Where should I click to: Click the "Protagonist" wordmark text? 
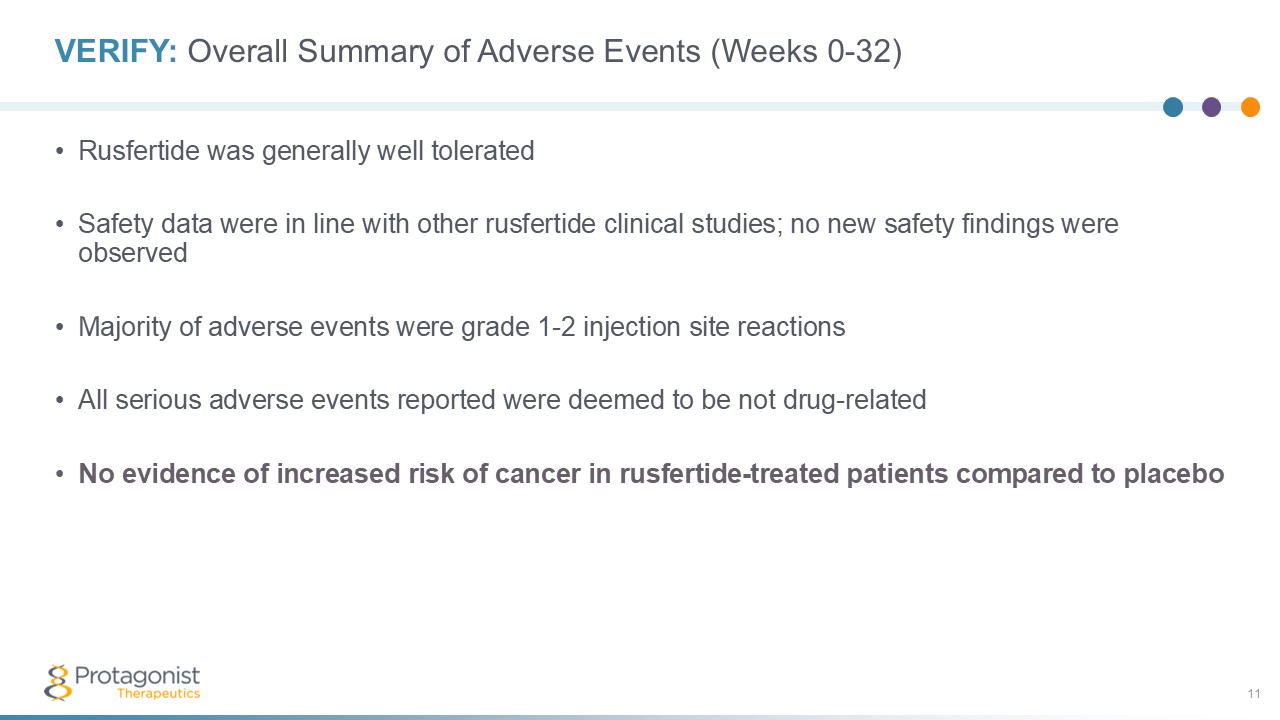pos(137,677)
